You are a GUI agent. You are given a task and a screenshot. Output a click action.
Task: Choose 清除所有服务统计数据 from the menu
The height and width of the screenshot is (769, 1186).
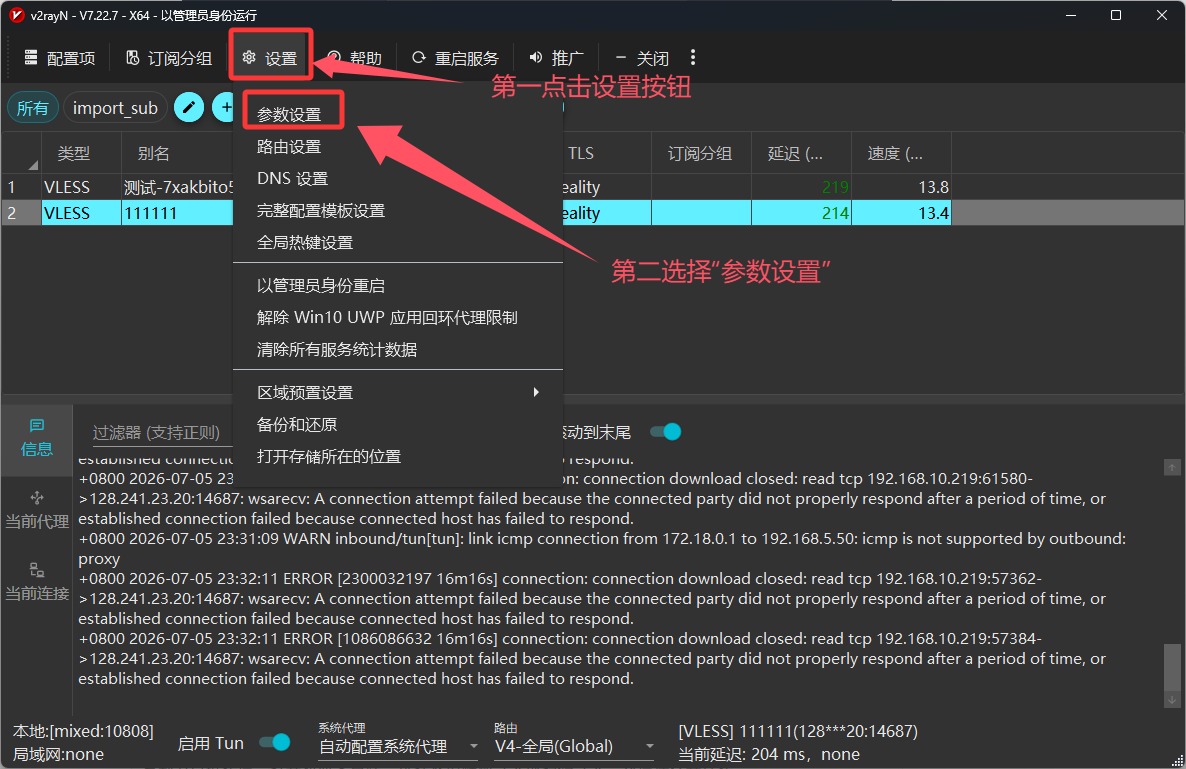[337, 349]
